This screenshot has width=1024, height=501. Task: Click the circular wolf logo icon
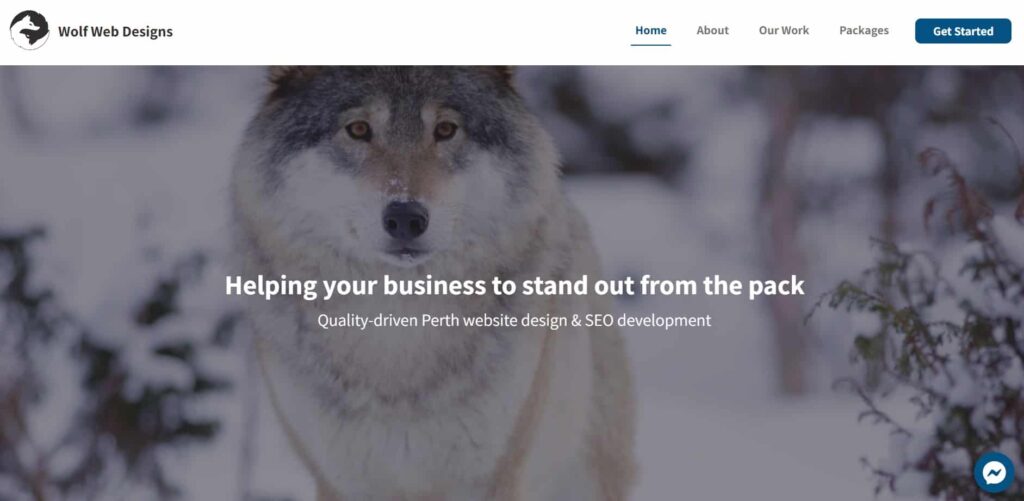[x=29, y=30]
